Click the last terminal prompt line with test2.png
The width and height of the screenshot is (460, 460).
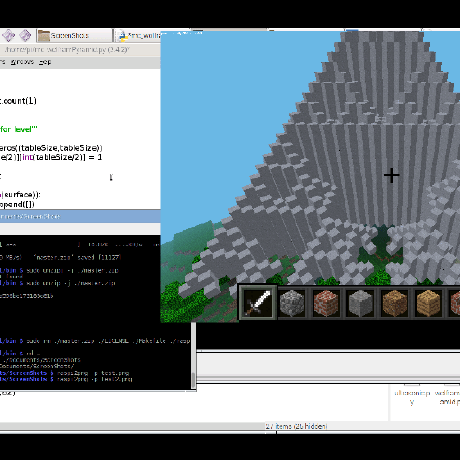66,379
